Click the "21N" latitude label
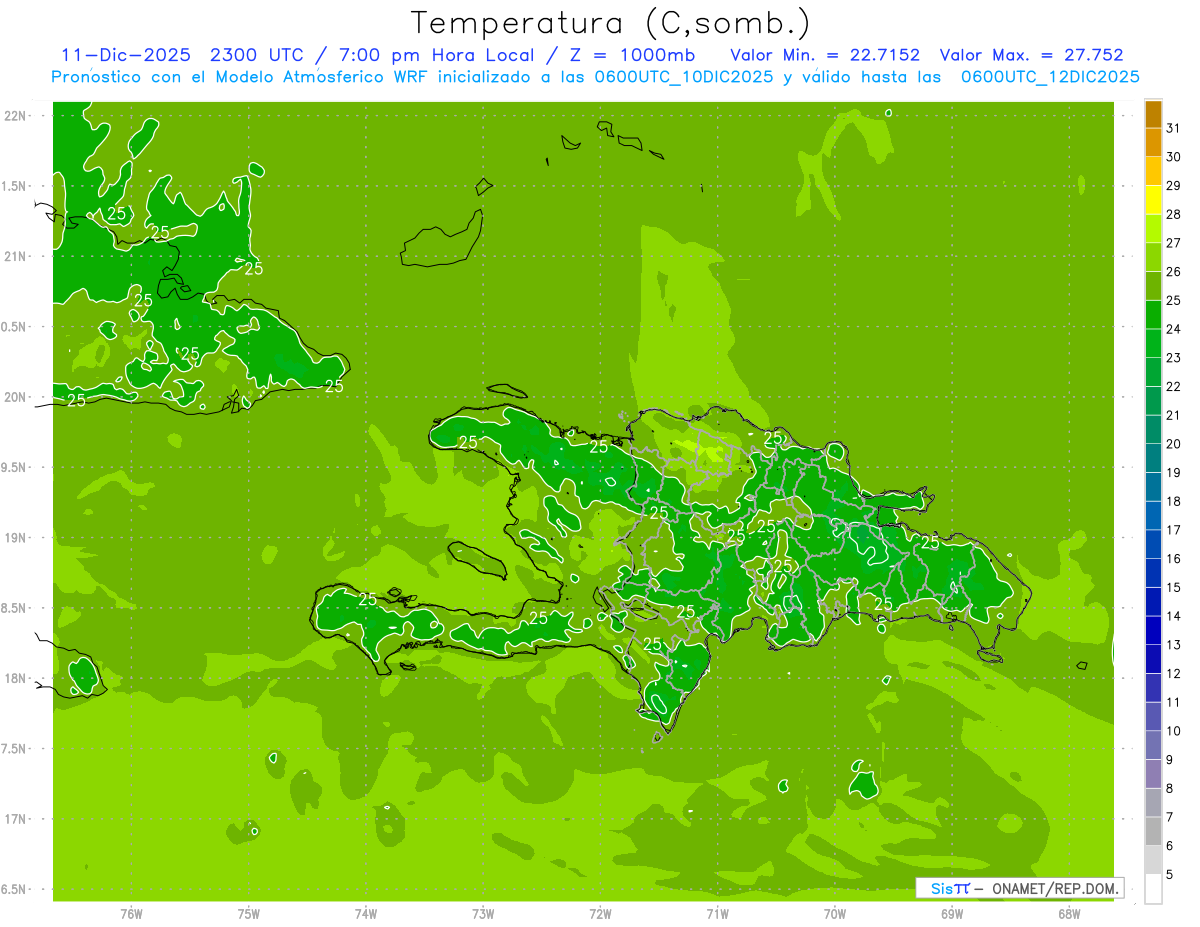 (x=16, y=256)
